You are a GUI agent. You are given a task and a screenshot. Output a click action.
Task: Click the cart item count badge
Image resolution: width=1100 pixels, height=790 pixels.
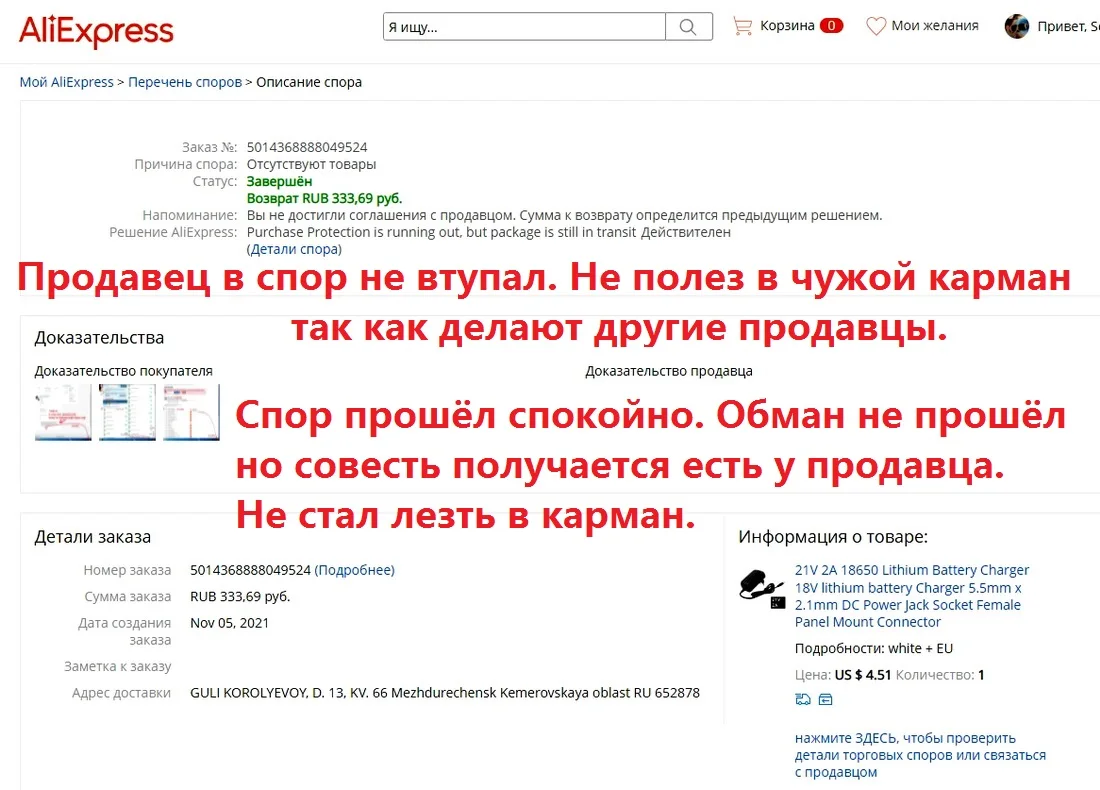[x=831, y=26]
